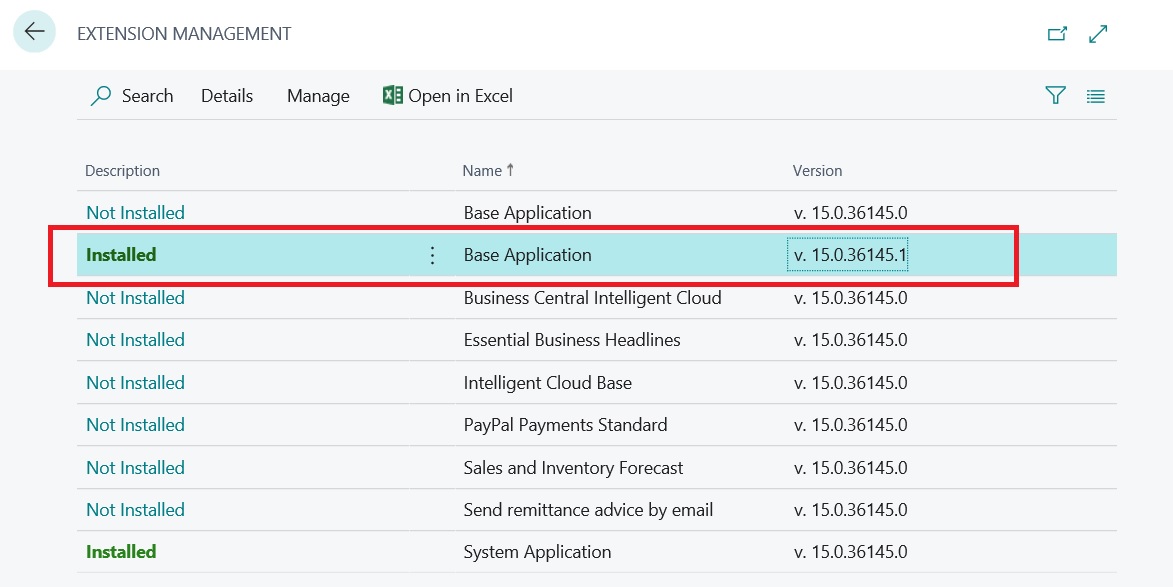
Task: Select Essential Business Headlines extension name
Action: pyautogui.click(x=572, y=340)
